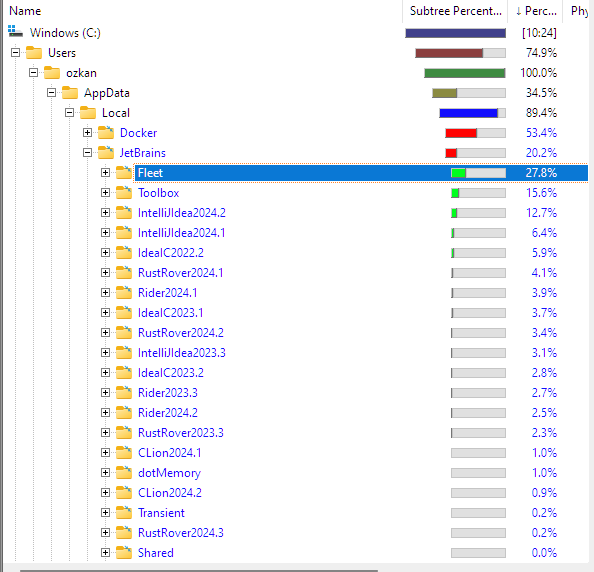Click the Windows (C:) drive icon
This screenshot has height=572, width=594.
point(16,32)
